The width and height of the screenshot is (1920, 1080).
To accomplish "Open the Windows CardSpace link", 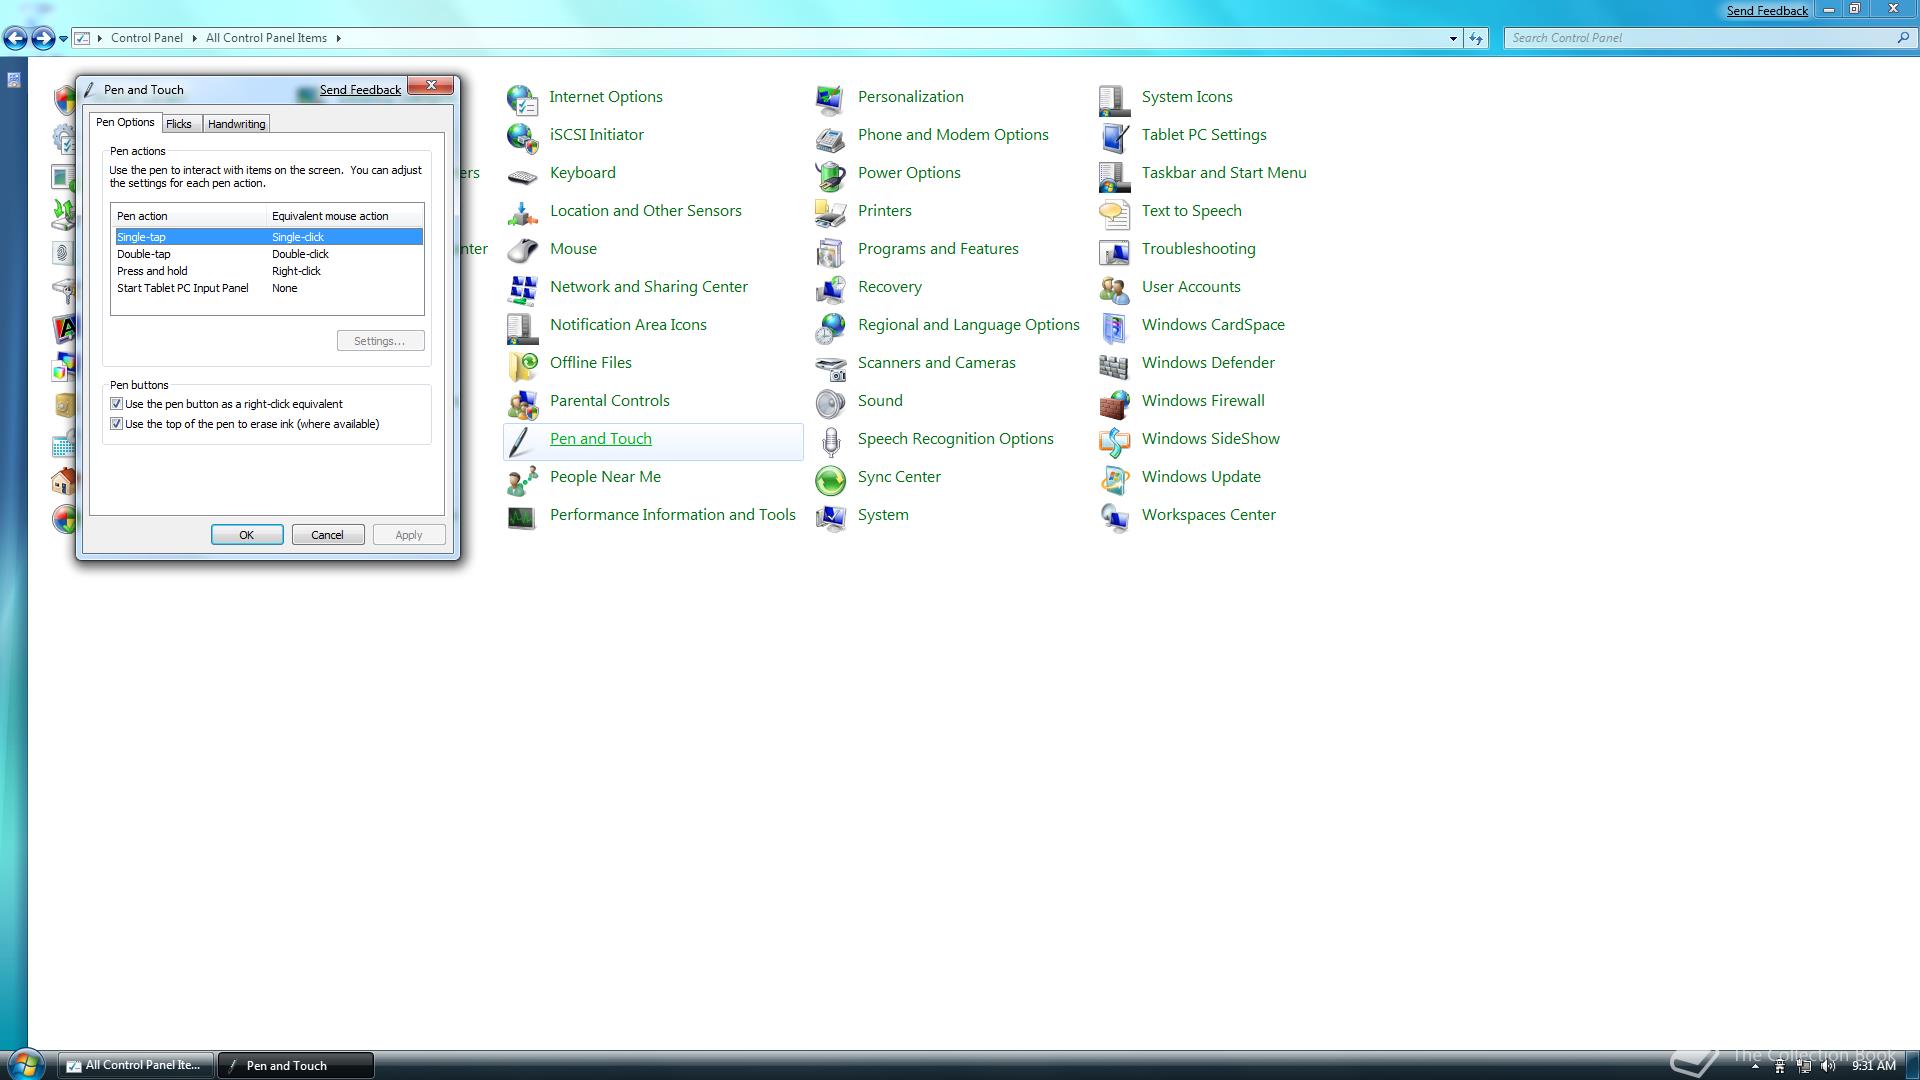I will 1213,325.
